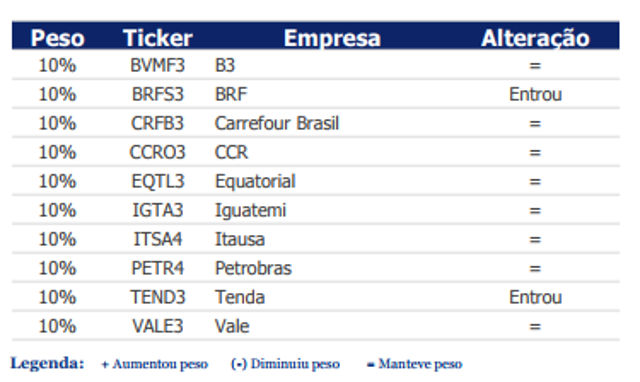Select the PETR4 ticker cell
The height and width of the screenshot is (382, 640).
tap(158, 268)
